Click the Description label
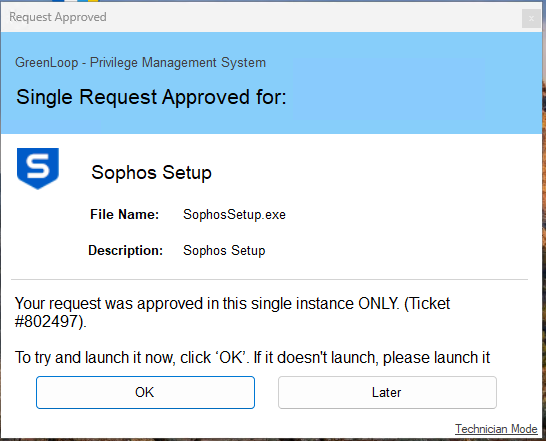 click(x=125, y=250)
